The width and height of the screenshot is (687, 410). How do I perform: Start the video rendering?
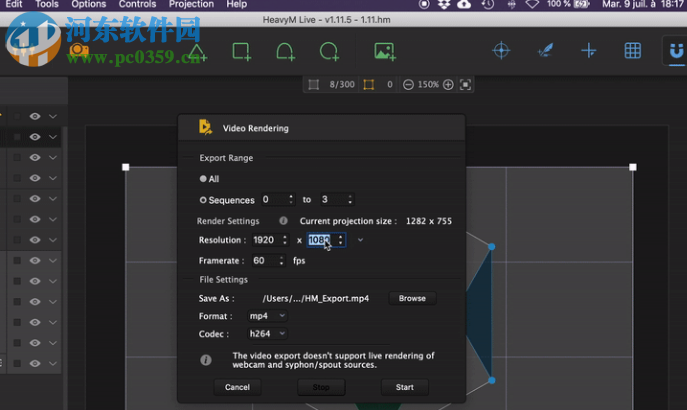405,387
